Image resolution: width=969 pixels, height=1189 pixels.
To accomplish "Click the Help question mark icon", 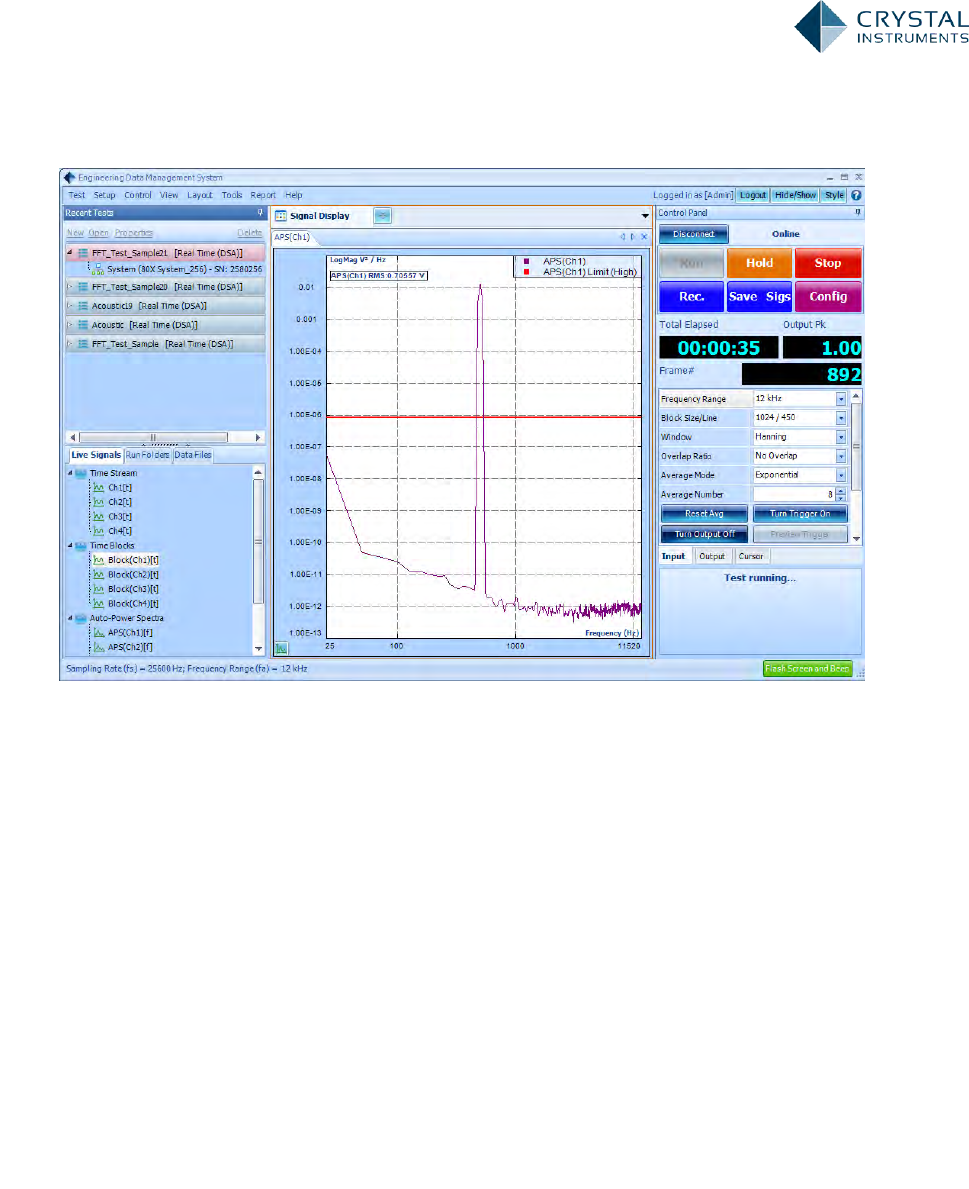I will coord(856,195).
